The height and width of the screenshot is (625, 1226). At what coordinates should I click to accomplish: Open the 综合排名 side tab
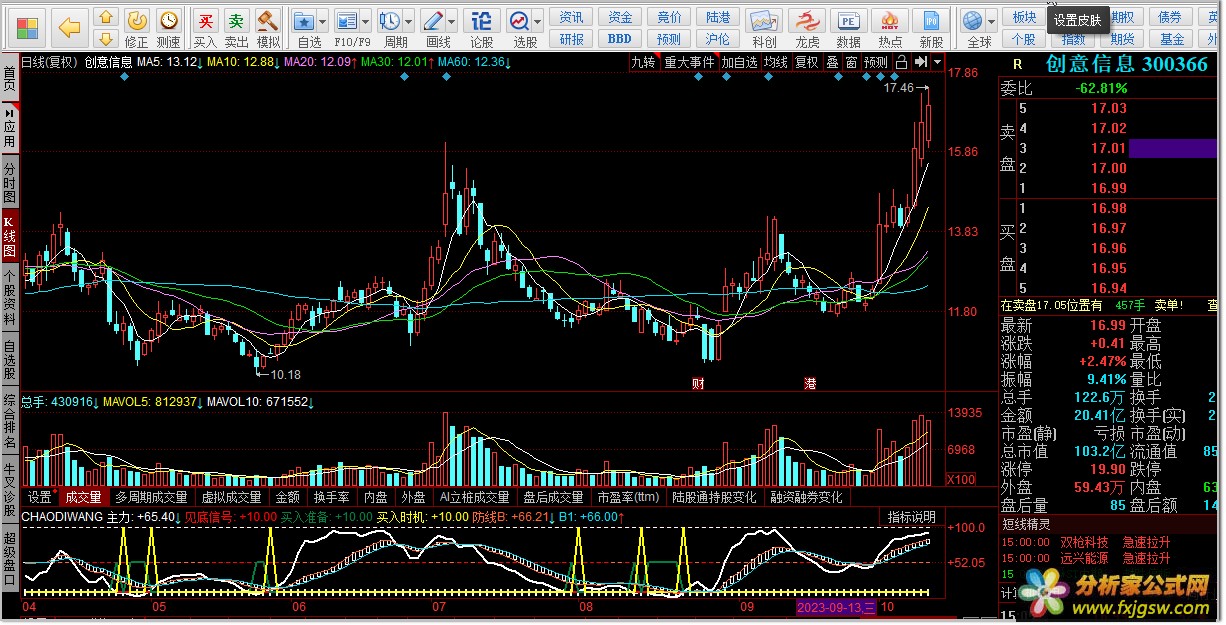tap(9, 423)
